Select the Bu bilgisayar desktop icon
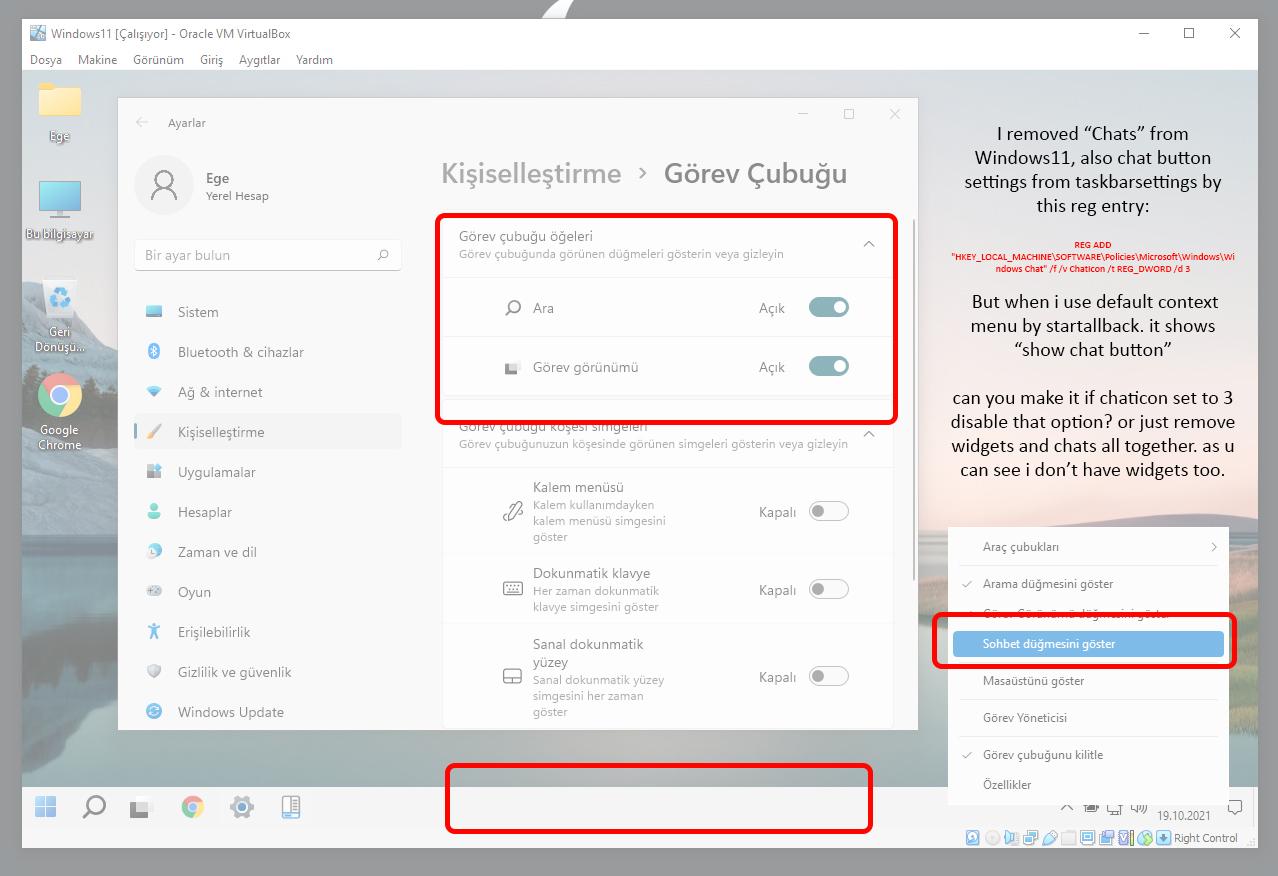Screen dimensions: 1278x876 click(x=60, y=210)
